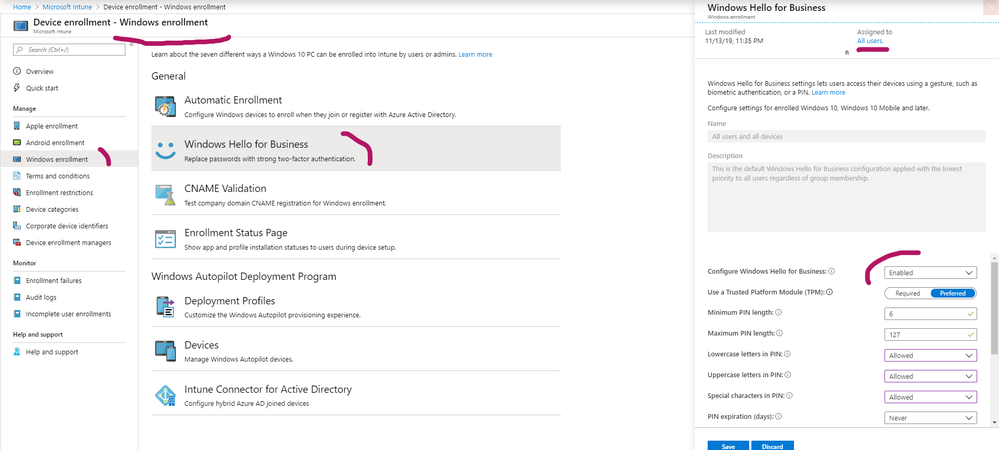
Task: Click info icon next to Maximum PIN length
Action: (x=780, y=333)
